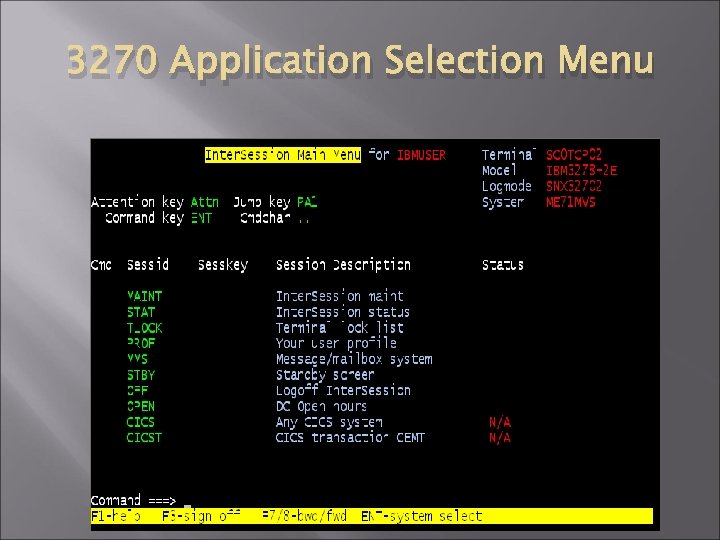The width and height of the screenshot is (720, 540).
Task: Click F3-sign off in the key bar
Action: pyautogui.click(x=201, y=516)
